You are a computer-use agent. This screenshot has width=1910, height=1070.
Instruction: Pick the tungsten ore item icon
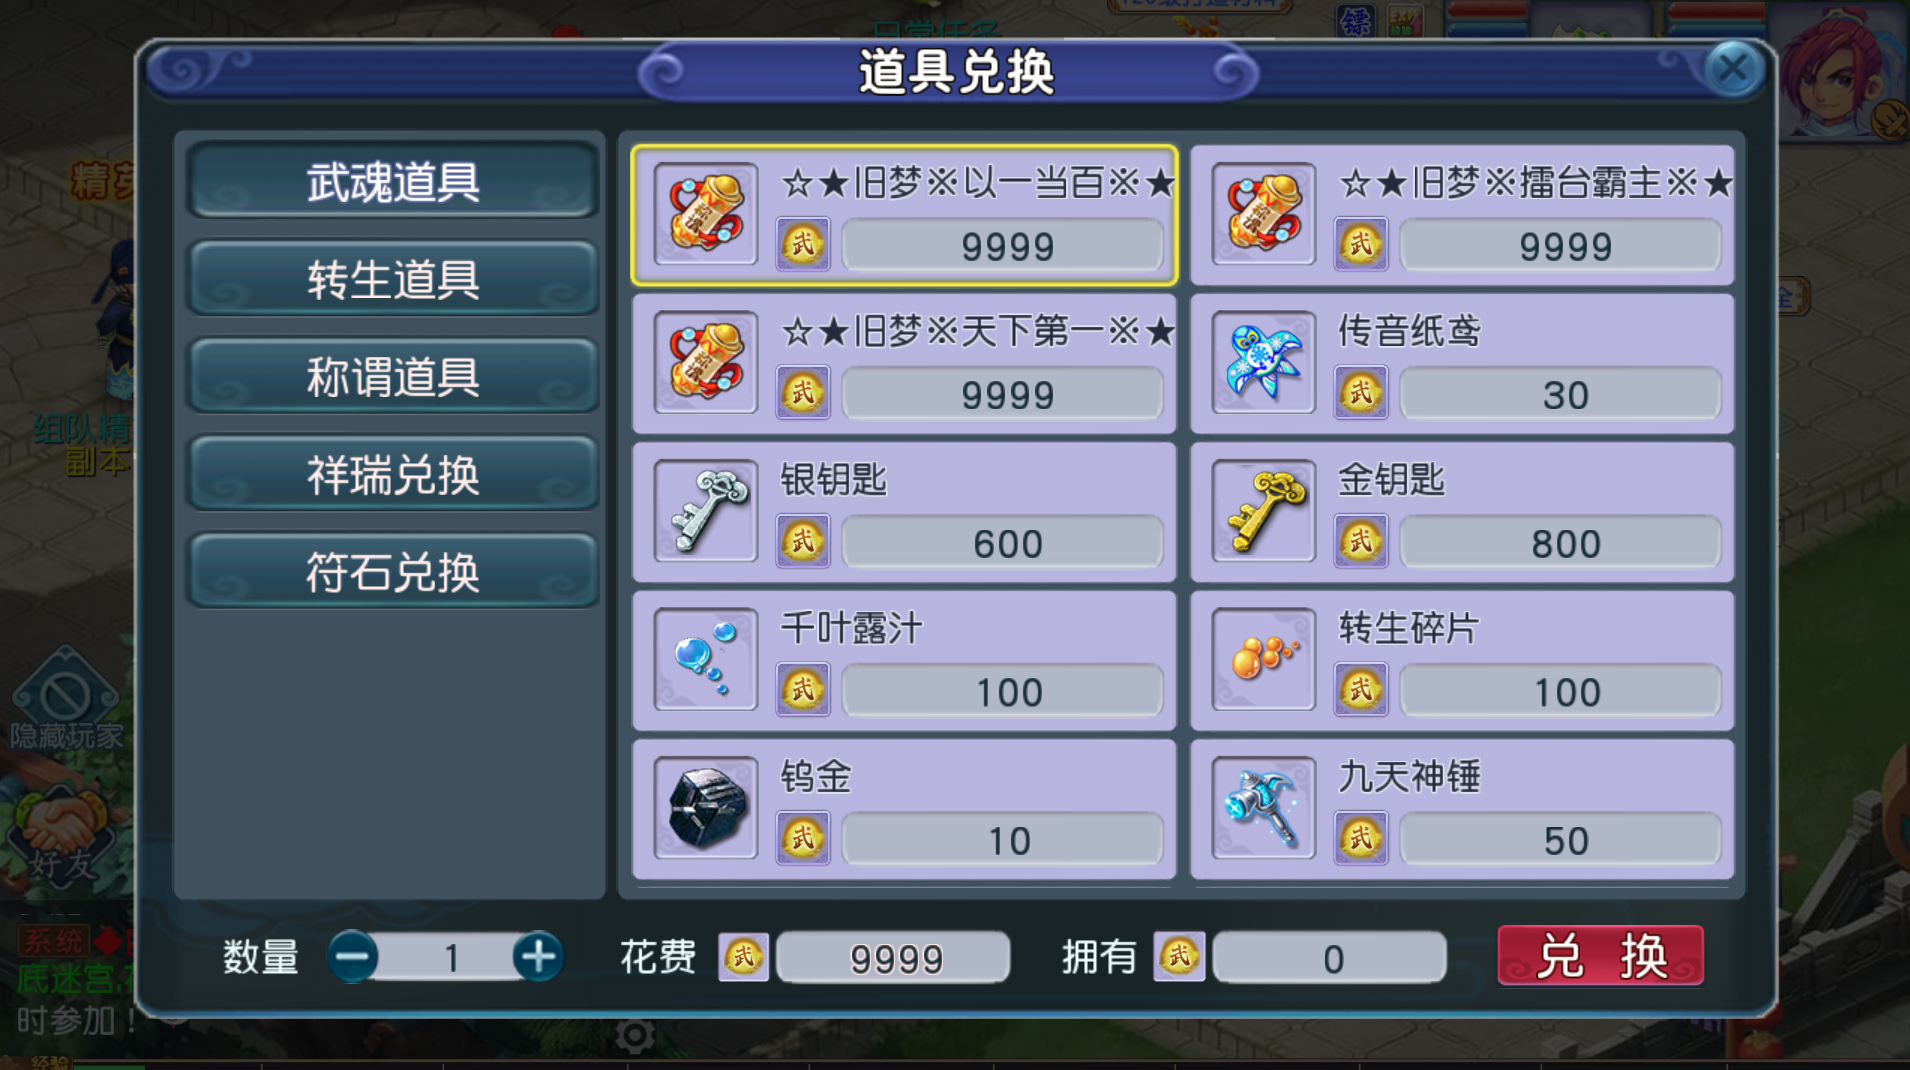pyautogui.click(x=706, y=808)
